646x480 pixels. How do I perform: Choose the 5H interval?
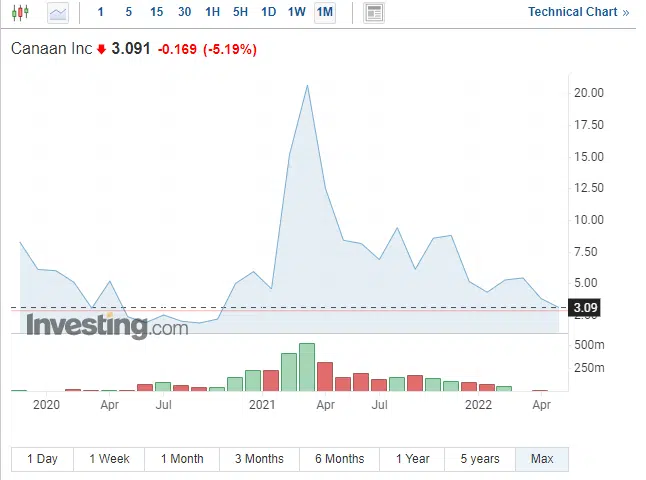click(241, 12)
